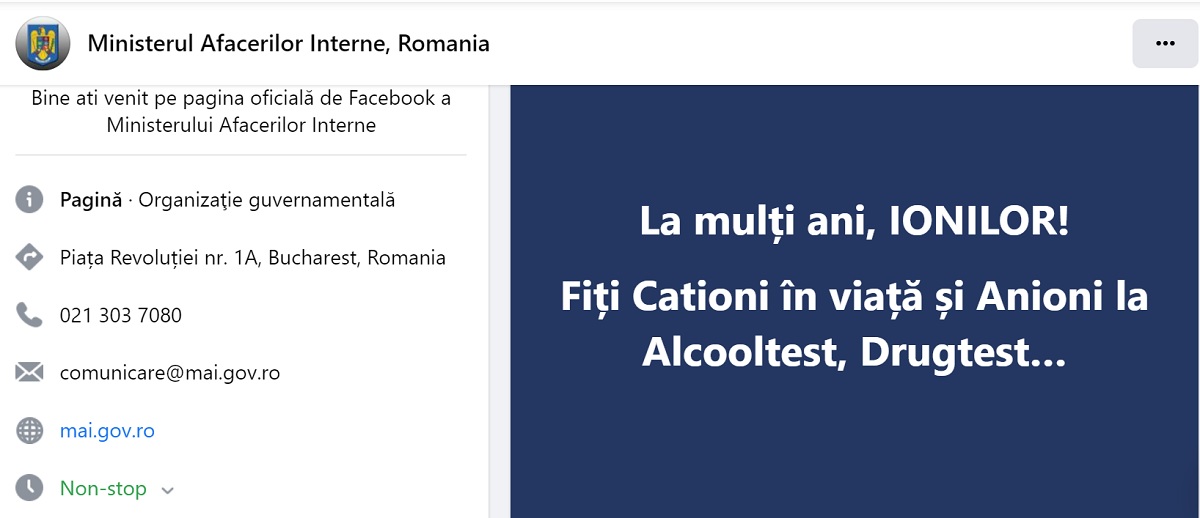Click the phone icon beside 021 303 7080
The width and height of the screenshot is (1200, 518).
30,316
